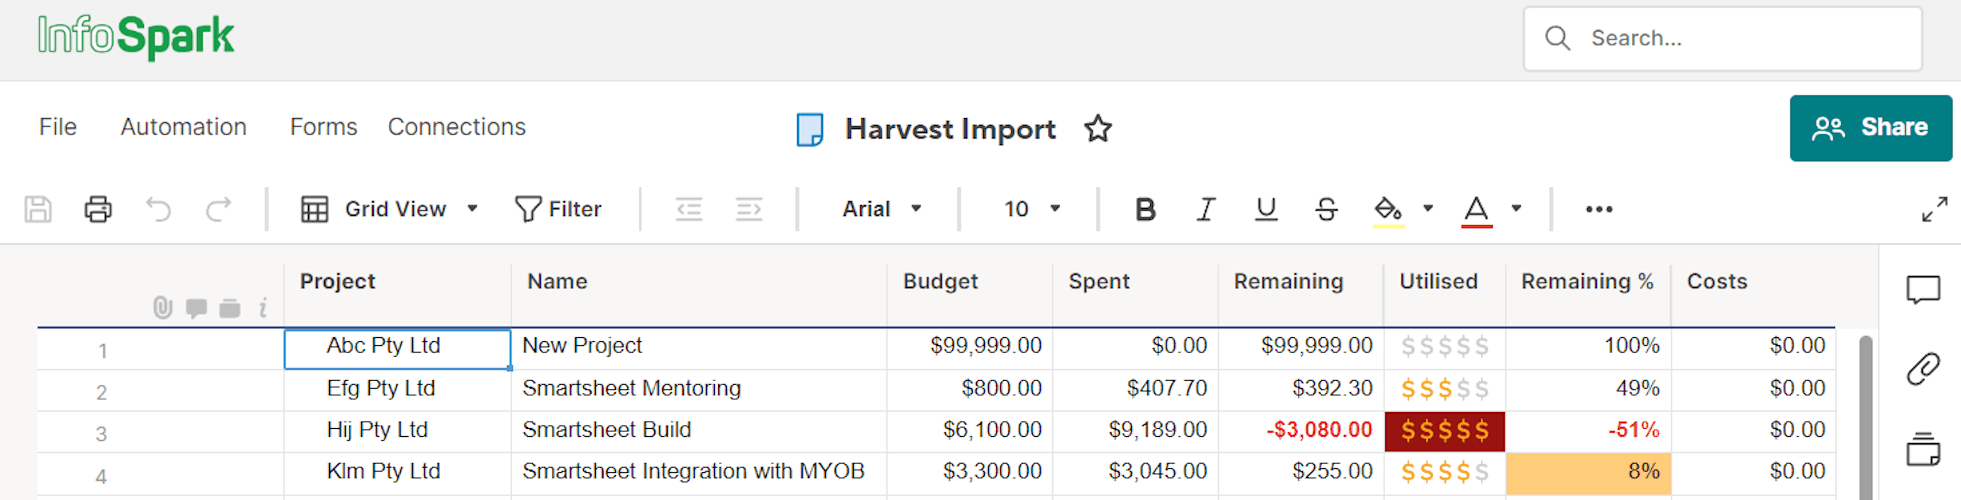
Task: Open the Grid View dropdown
Action: pyautogui.click(x=390, y=209)
